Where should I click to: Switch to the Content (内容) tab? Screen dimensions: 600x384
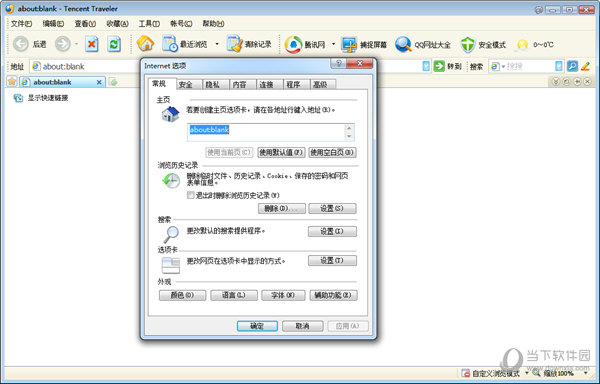coord(243,85)
